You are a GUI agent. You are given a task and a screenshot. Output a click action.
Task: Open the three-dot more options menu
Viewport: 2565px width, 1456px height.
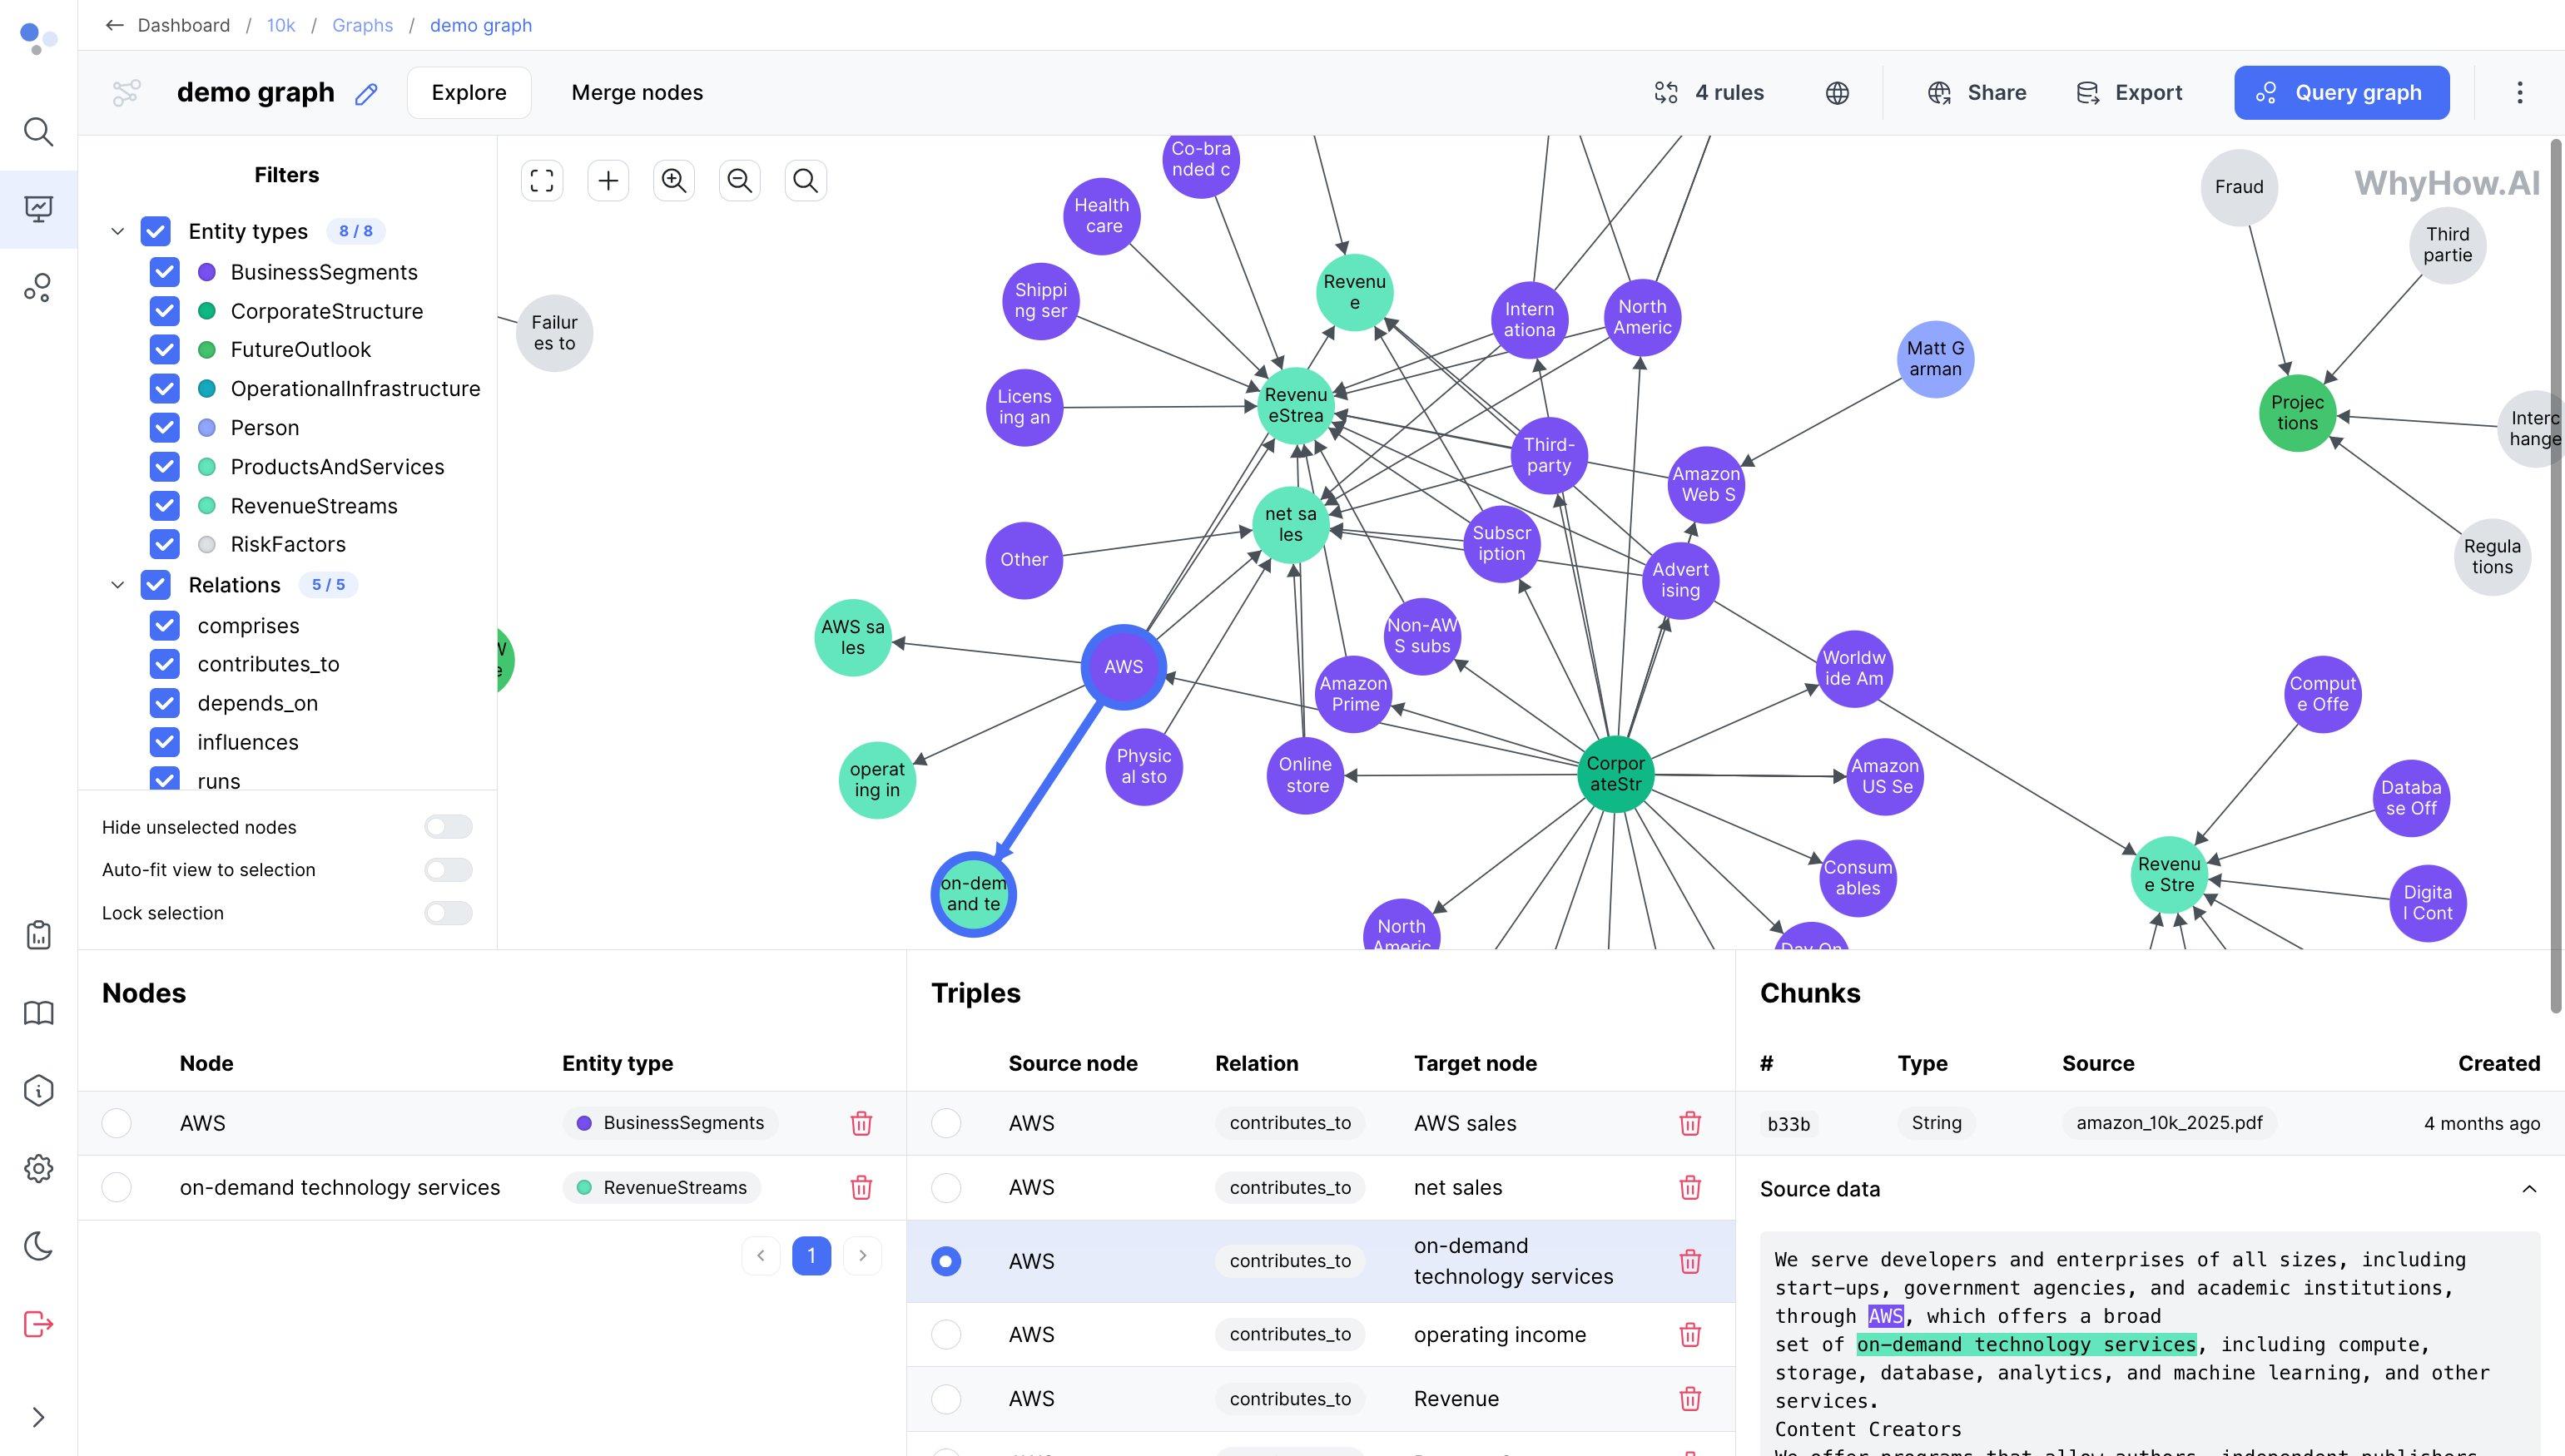tap(2519, 93)
